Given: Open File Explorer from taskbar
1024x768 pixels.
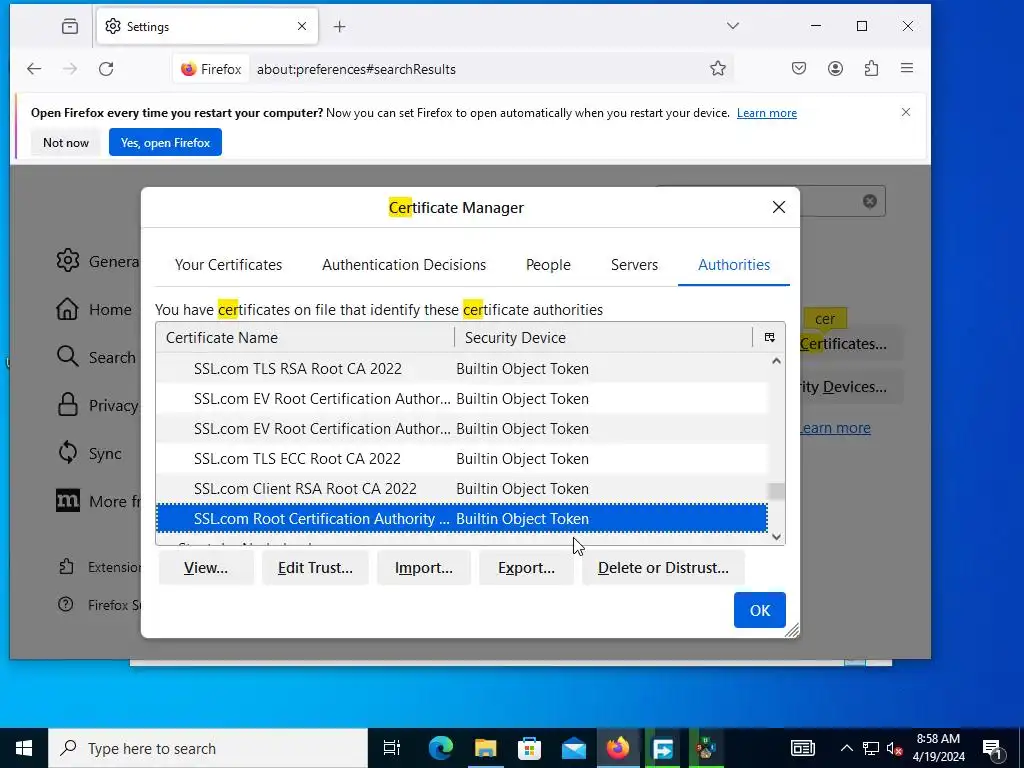Looking at the screenshot, I should [x=485, y=748].
